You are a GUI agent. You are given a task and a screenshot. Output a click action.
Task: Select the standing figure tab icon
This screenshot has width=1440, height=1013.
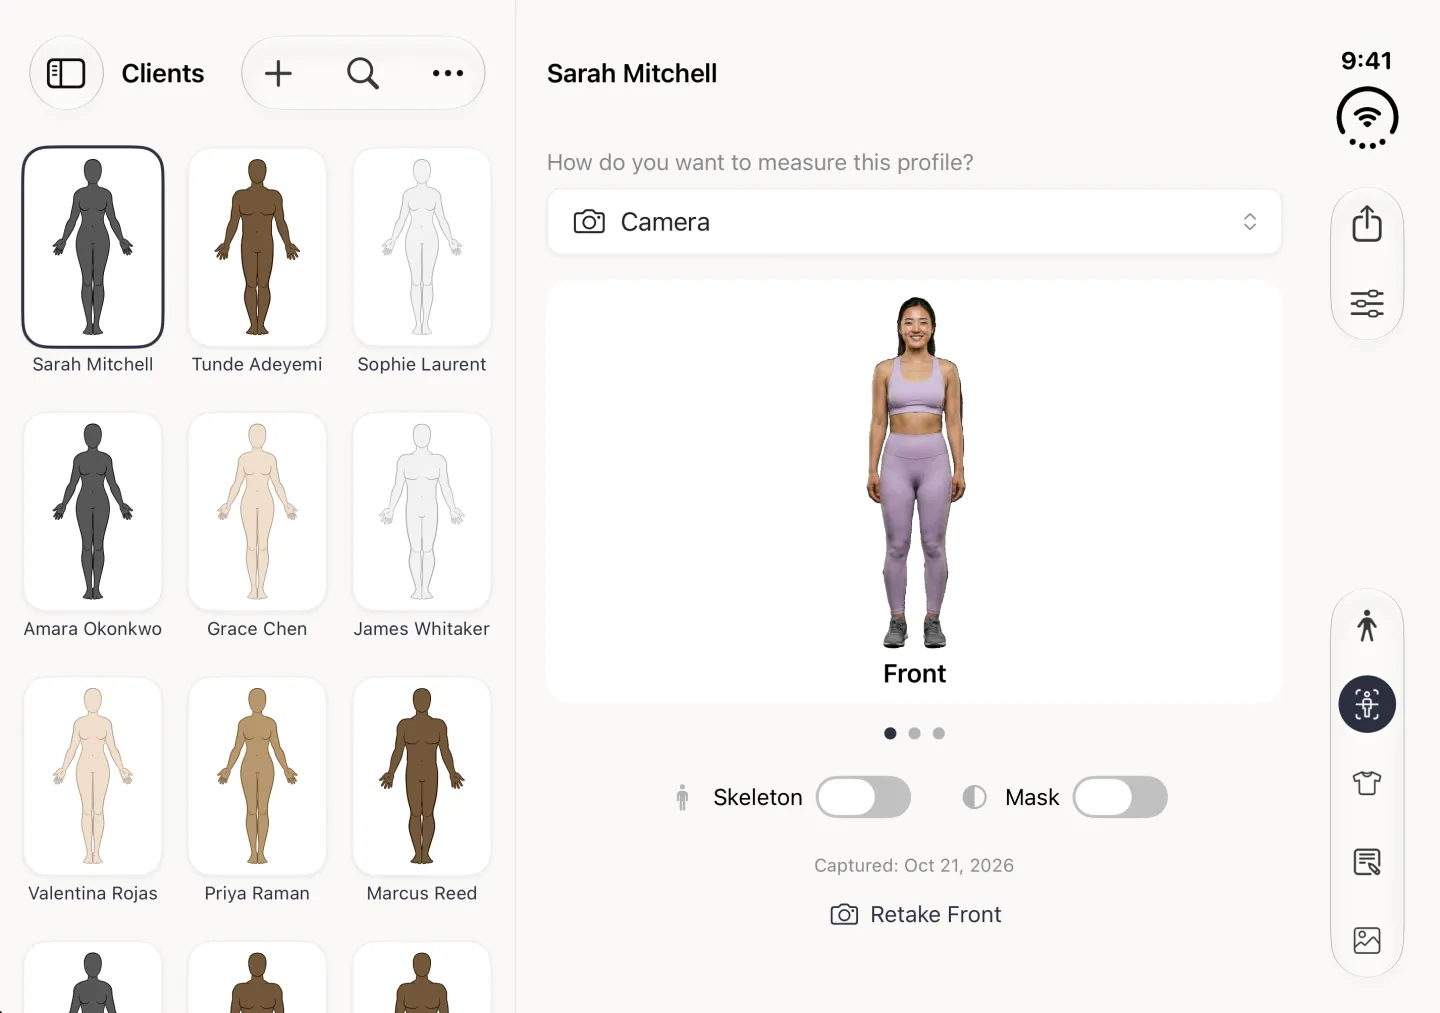[1367, 626]
